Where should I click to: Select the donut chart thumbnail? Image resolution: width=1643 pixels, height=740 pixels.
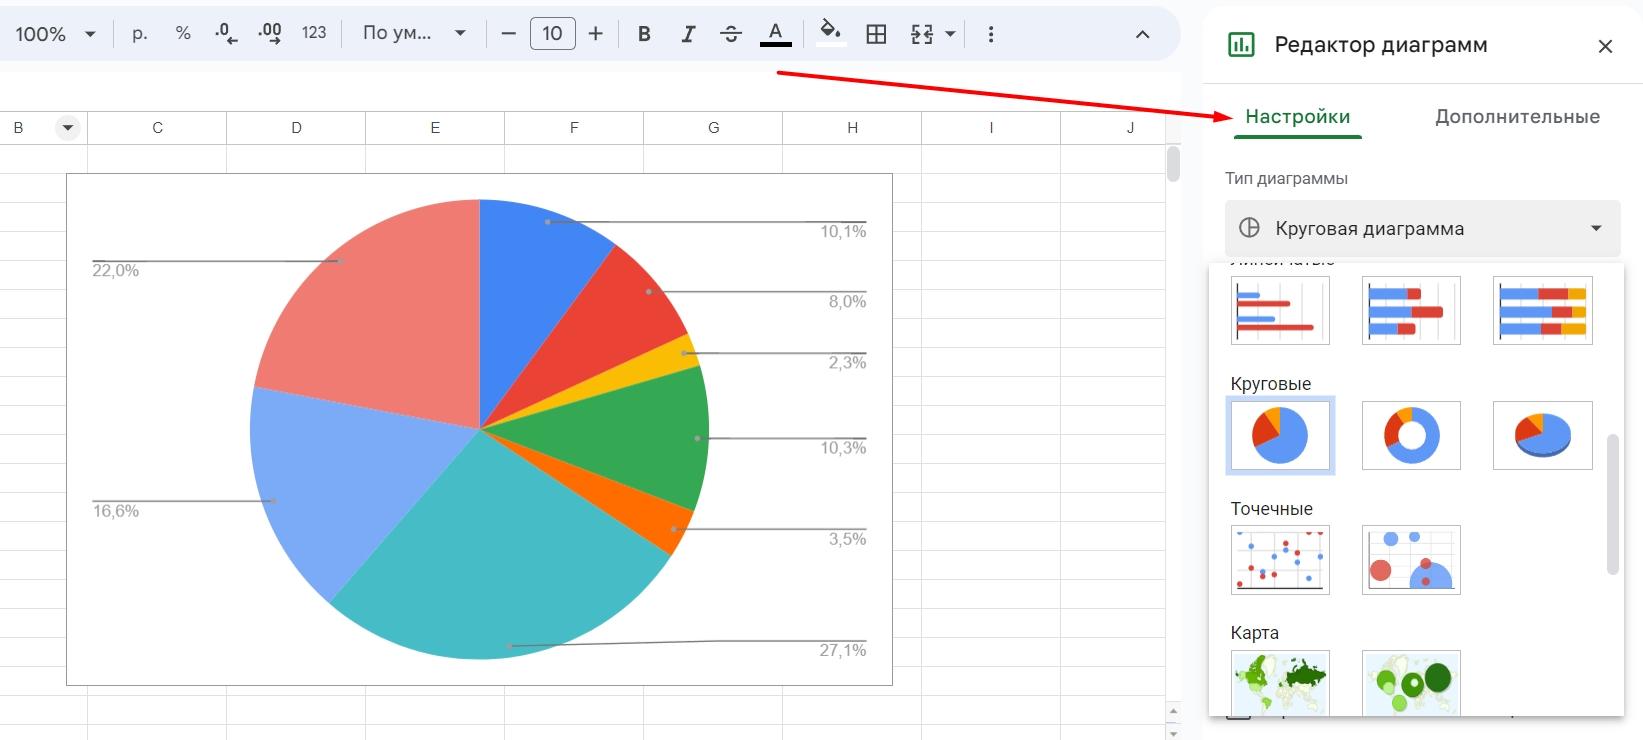click(1411, 436)
